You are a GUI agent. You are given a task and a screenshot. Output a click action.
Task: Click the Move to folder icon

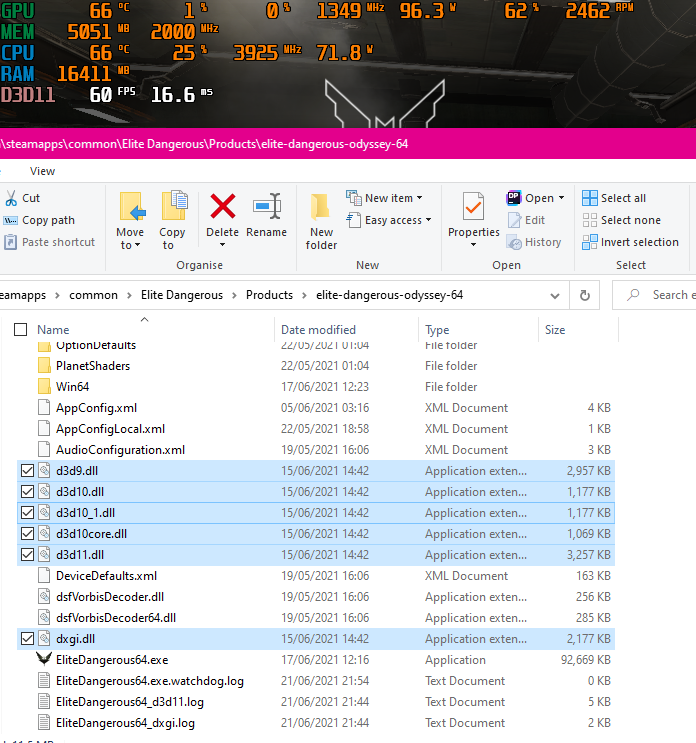point(131,207)
